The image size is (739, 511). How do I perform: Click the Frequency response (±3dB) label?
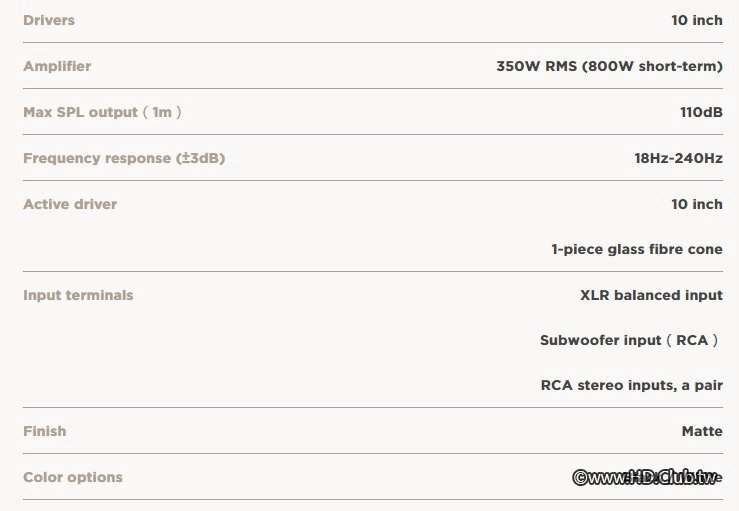(124, 158)
